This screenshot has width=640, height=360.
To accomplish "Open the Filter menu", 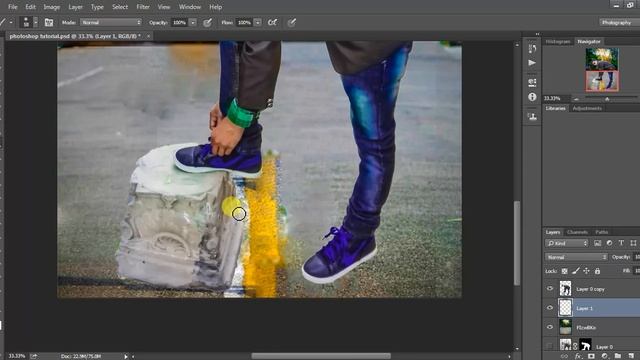I will tap(143, 7).
